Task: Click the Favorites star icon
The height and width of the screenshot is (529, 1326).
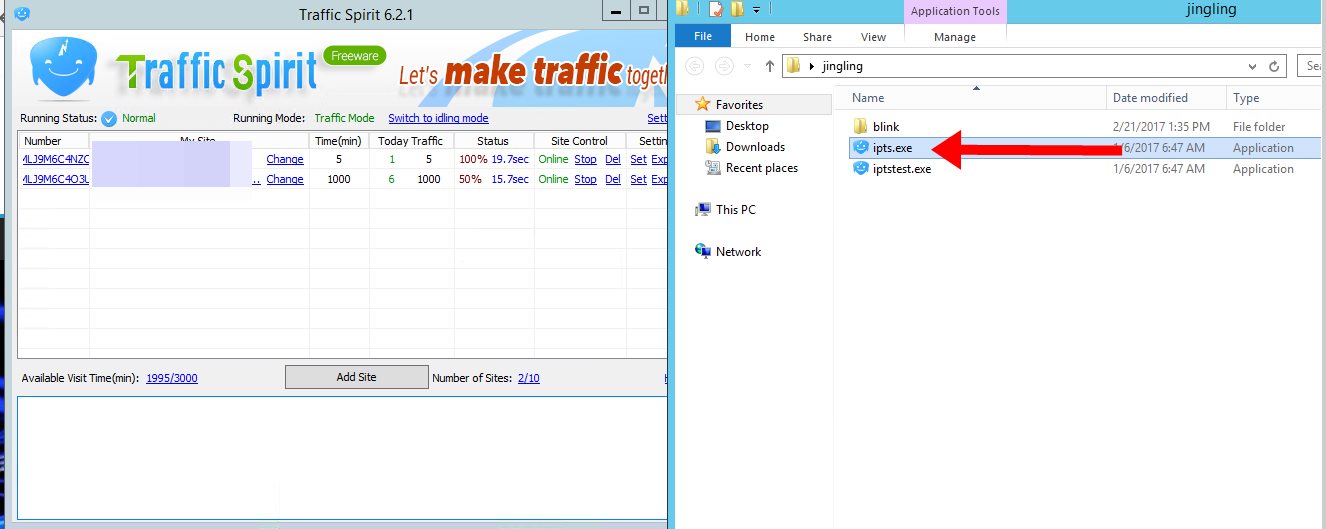Action: 703,104
